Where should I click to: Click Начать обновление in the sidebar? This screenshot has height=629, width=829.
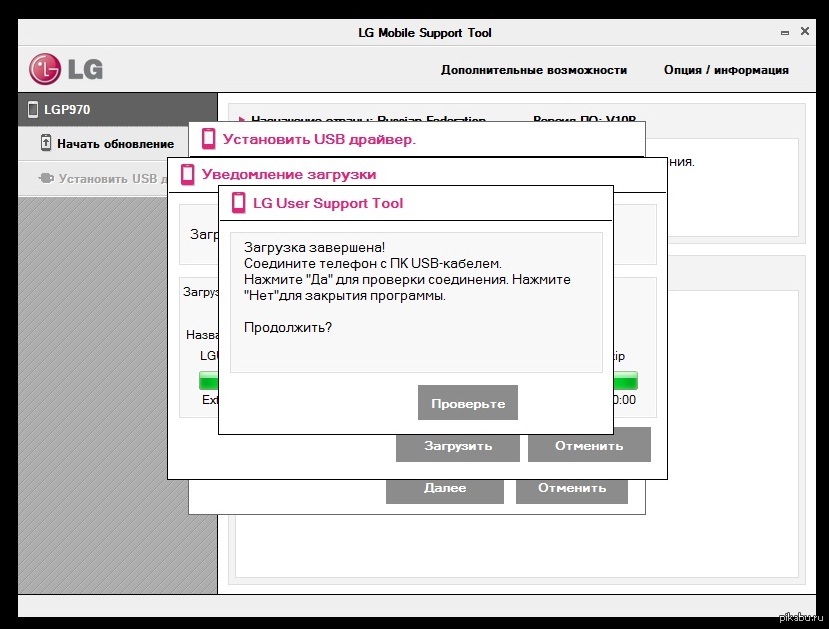tap(104, 144)
